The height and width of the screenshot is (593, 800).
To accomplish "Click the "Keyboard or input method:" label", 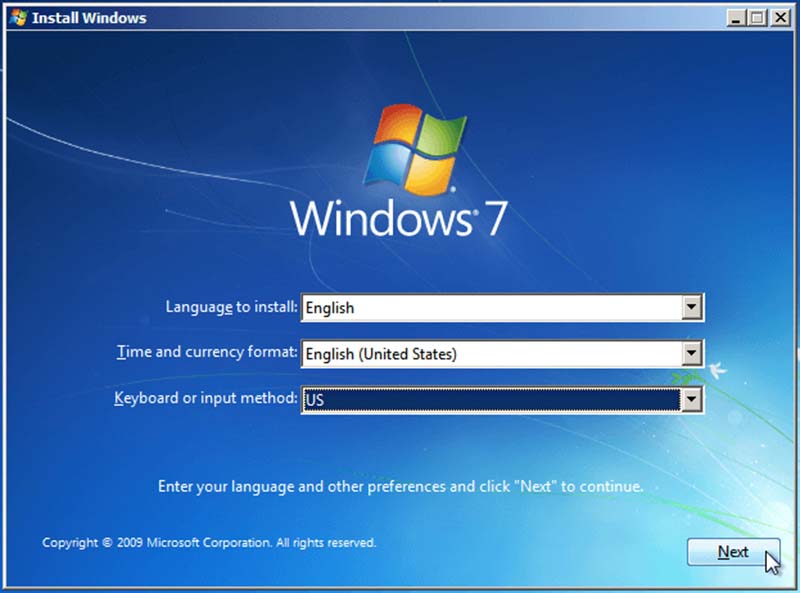I will click(205, 398).
